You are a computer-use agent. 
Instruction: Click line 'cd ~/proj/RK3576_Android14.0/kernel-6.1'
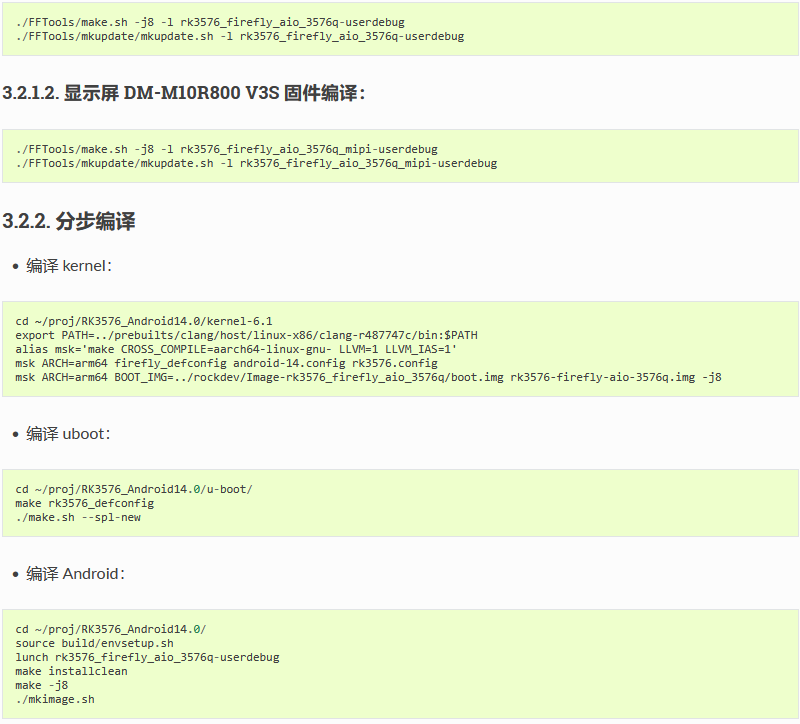(x=144, y=321)
